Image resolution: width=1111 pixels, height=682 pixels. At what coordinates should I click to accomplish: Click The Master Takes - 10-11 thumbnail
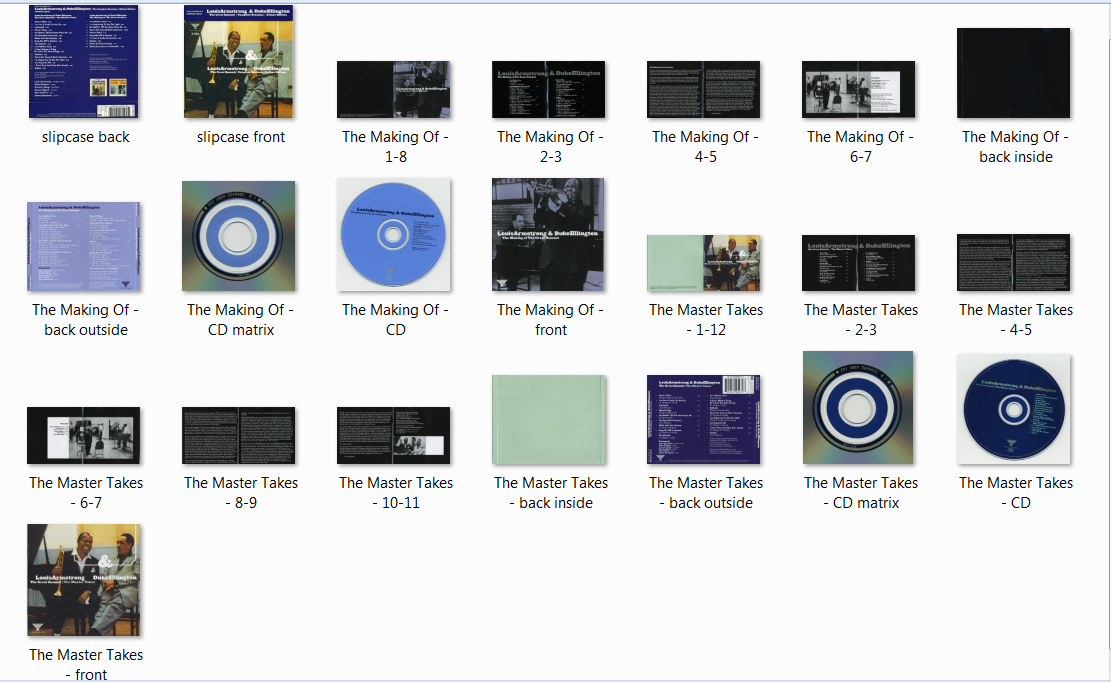click(393, 436)
